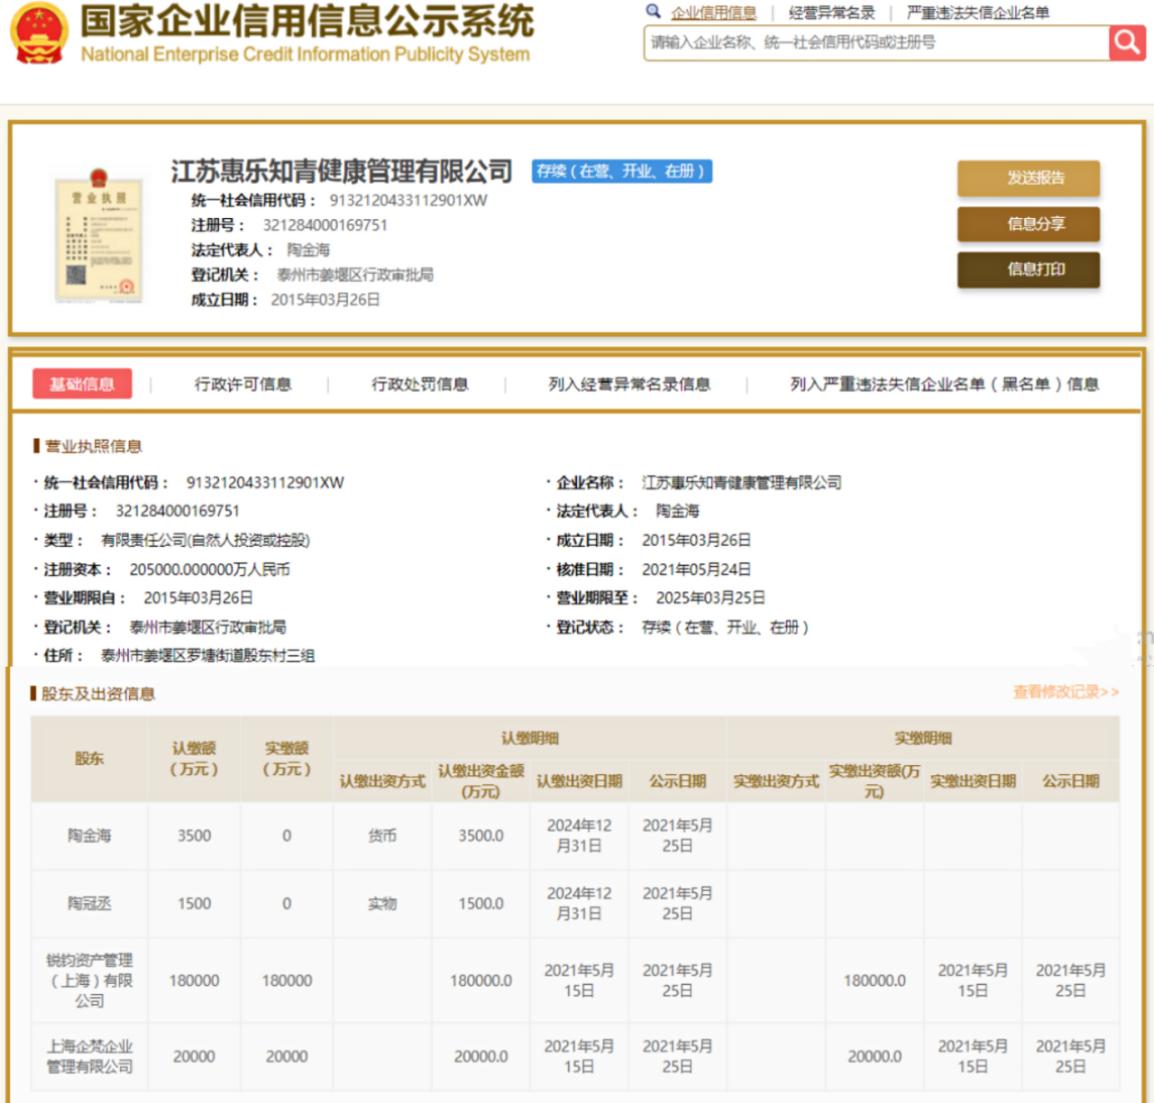The height and width of the screenshot is (1103, 1154).
Task: Click 实物 contribution method in 陶冠丞 row
Action: pyautogui.click(x=382, y=903)
